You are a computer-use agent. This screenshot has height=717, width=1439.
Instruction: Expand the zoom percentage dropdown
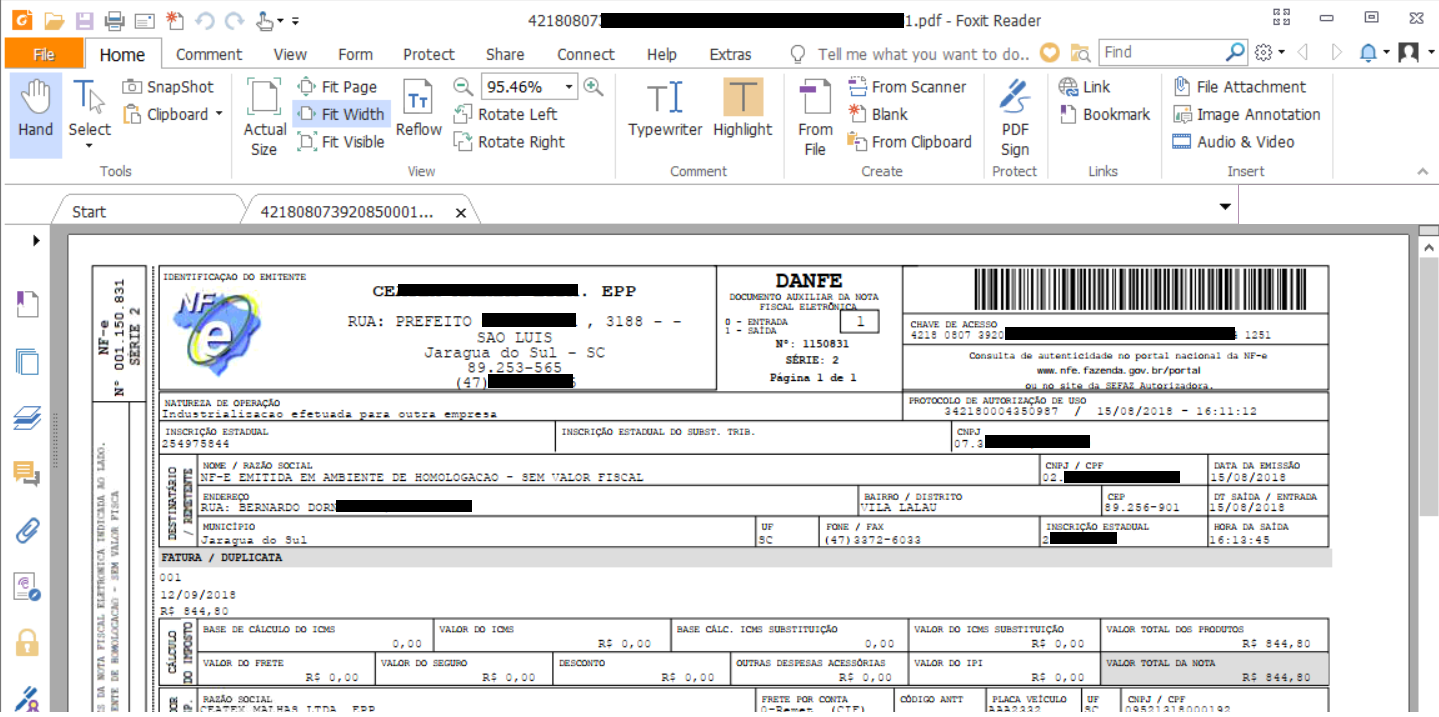569,87
